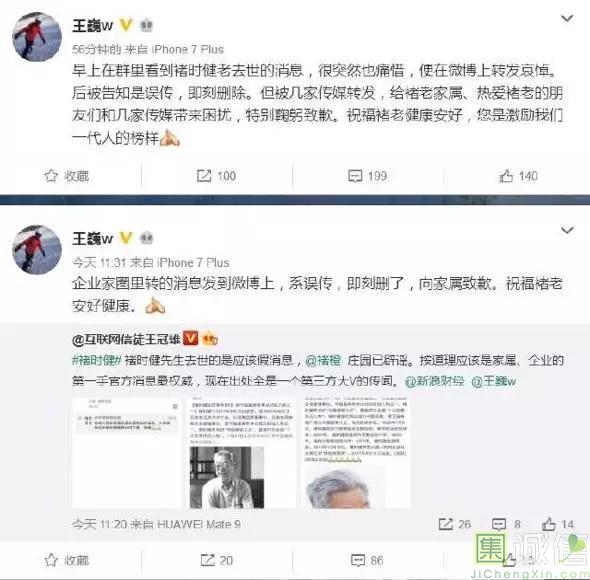Like the quoted post with 14 thumbs-up

point(558,524)
